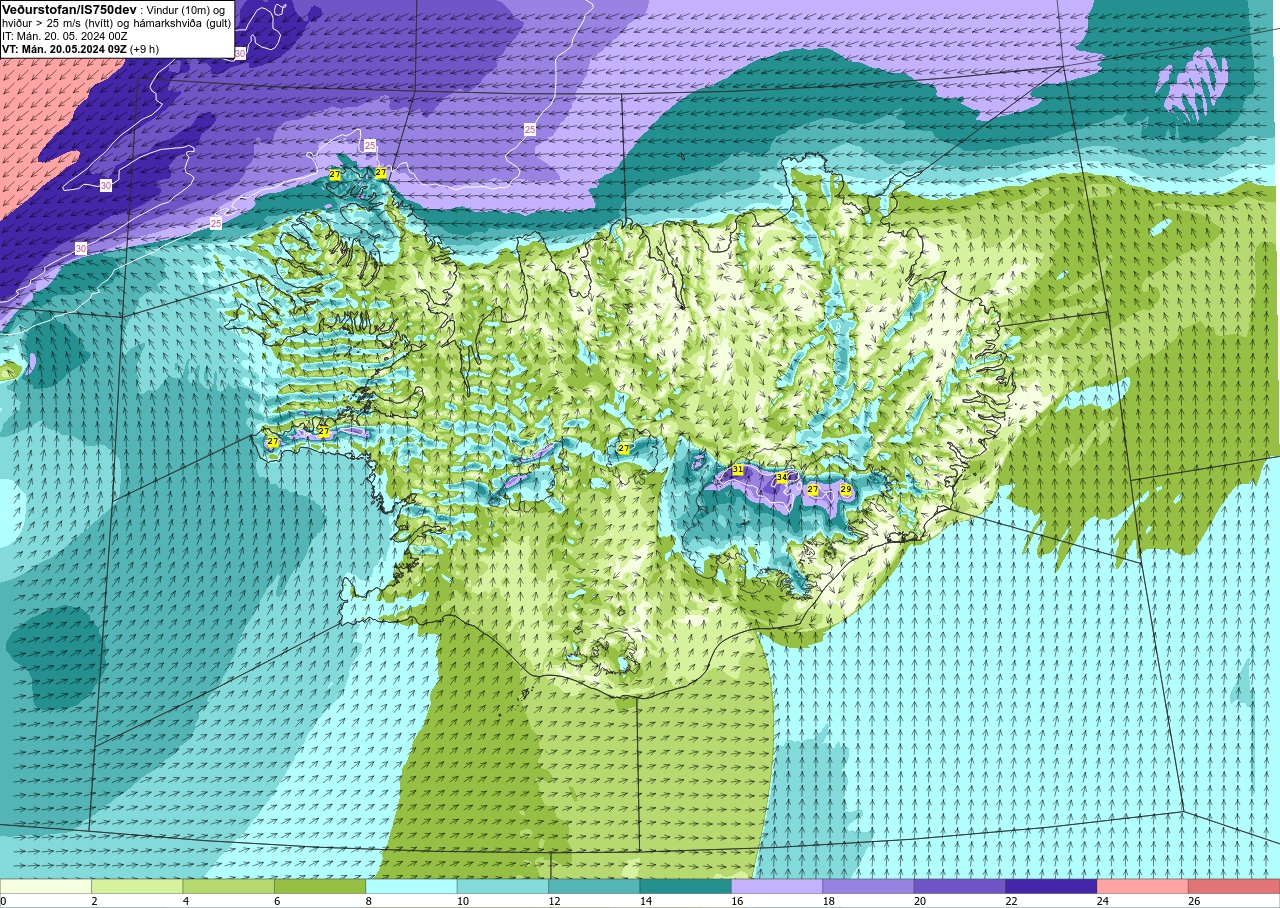Screen dimensions: 1280x908
Task: Select the 10–12 m/s light teal legend swatch
Action: pyautogui.click(x=502, y=886)
